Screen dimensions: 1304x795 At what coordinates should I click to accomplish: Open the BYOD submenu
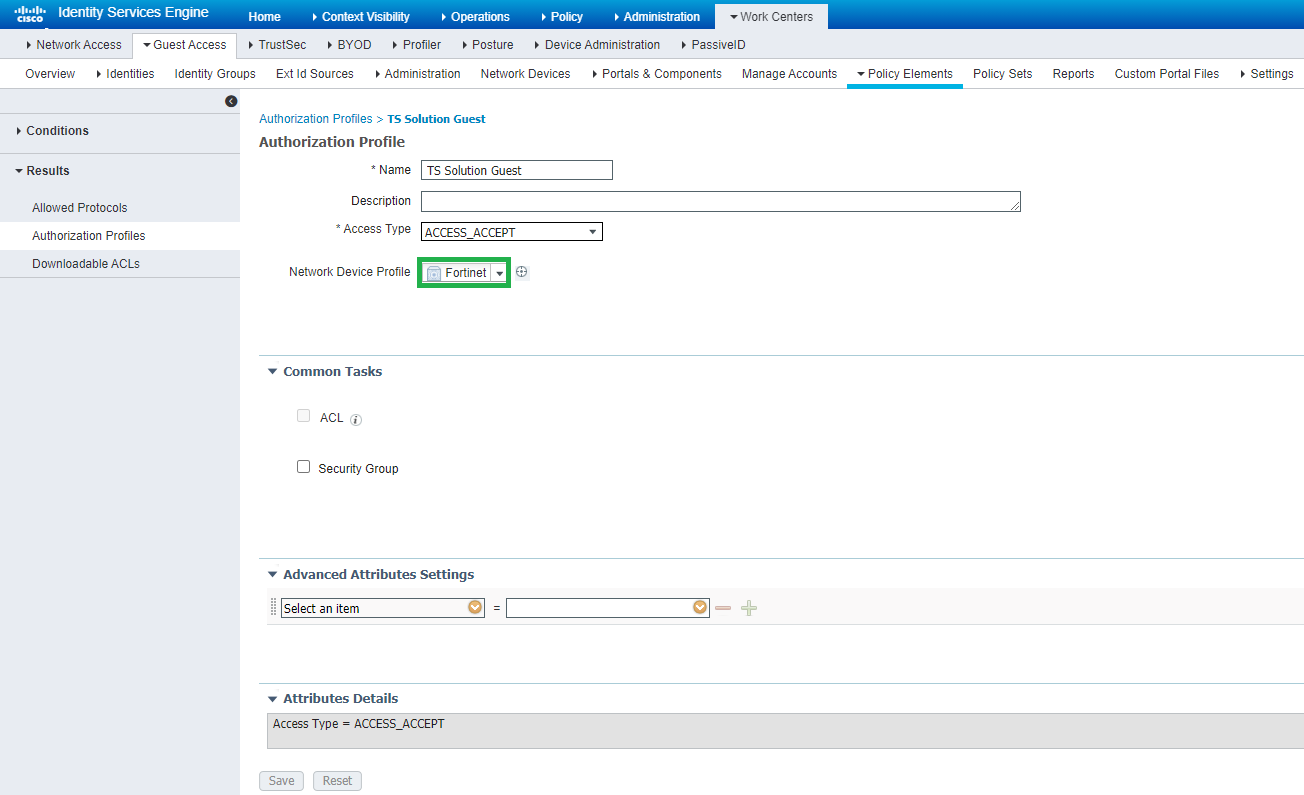click(x=349, y=45)
